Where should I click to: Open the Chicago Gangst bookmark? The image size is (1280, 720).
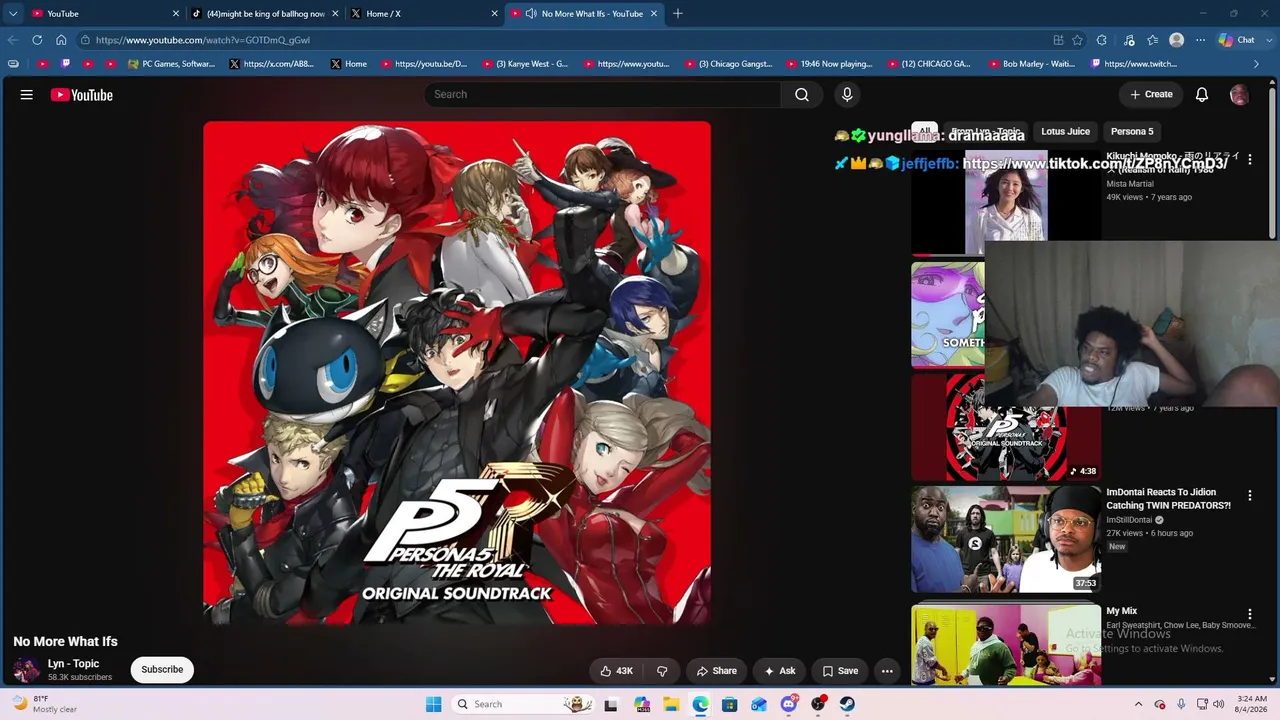(x=729, y=64)
